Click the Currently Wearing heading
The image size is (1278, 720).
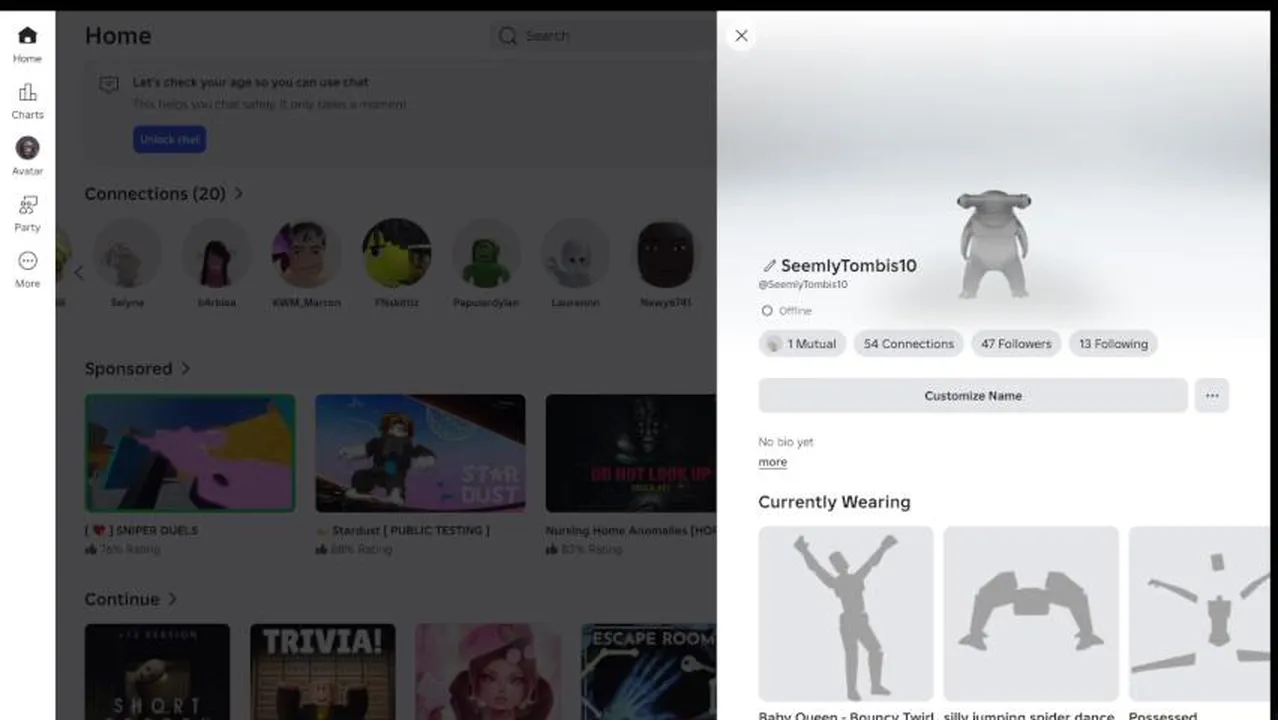834,502
